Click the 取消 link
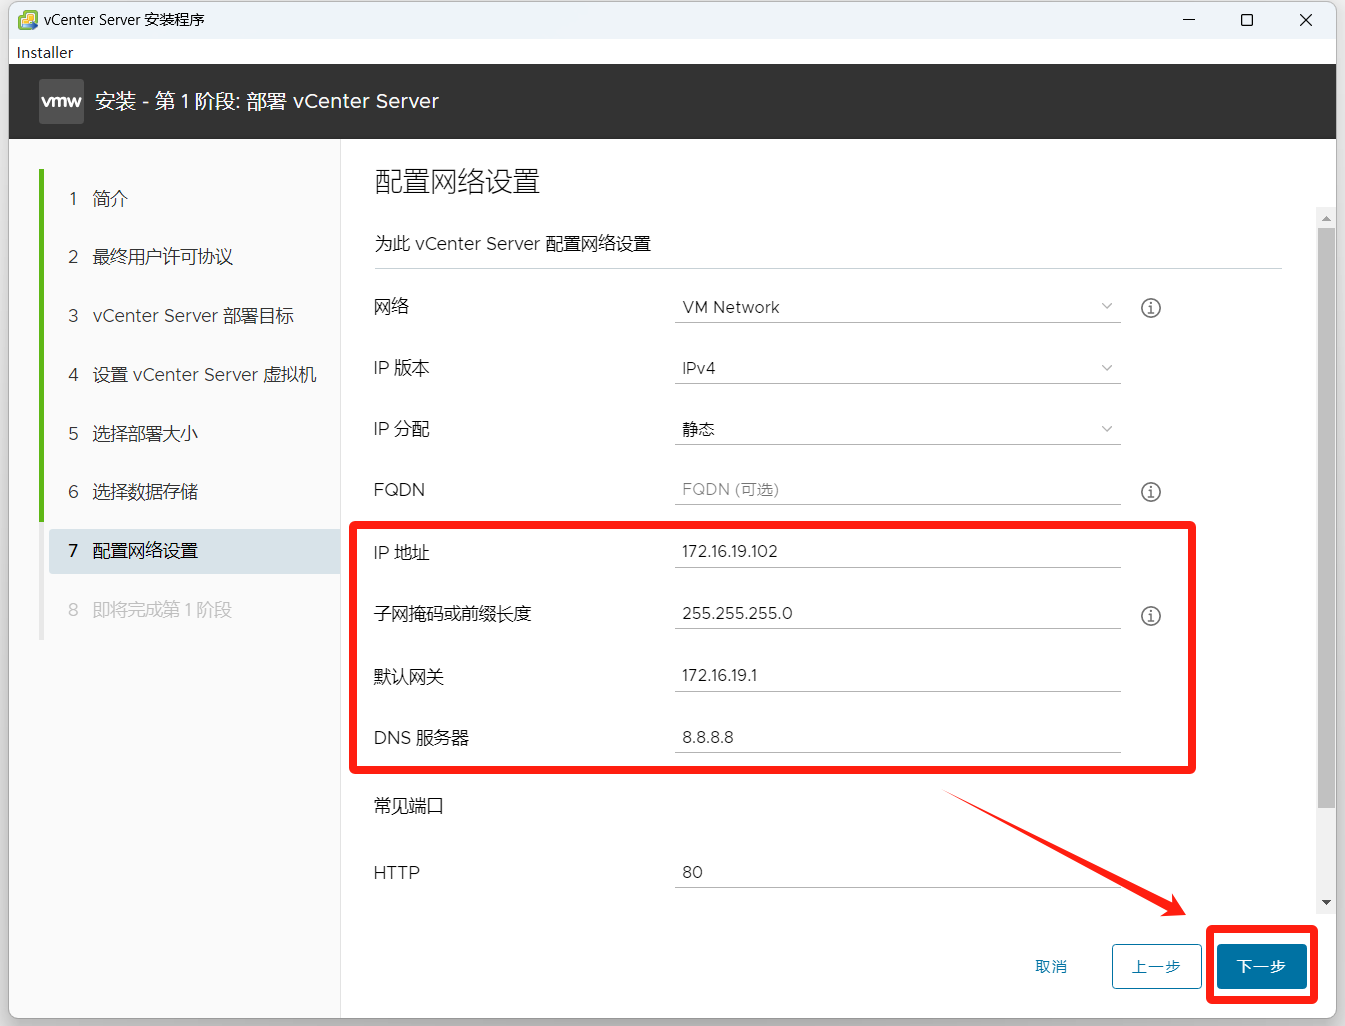1345x1026 pixels. tap(1050, 966)
